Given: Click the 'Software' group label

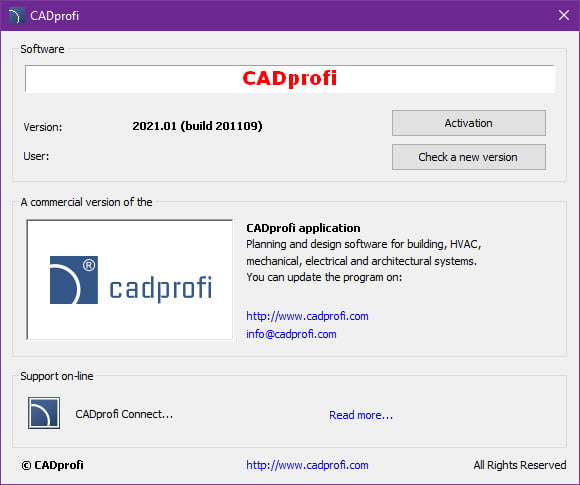Looking at the screenshot, I should pos(42,49).
